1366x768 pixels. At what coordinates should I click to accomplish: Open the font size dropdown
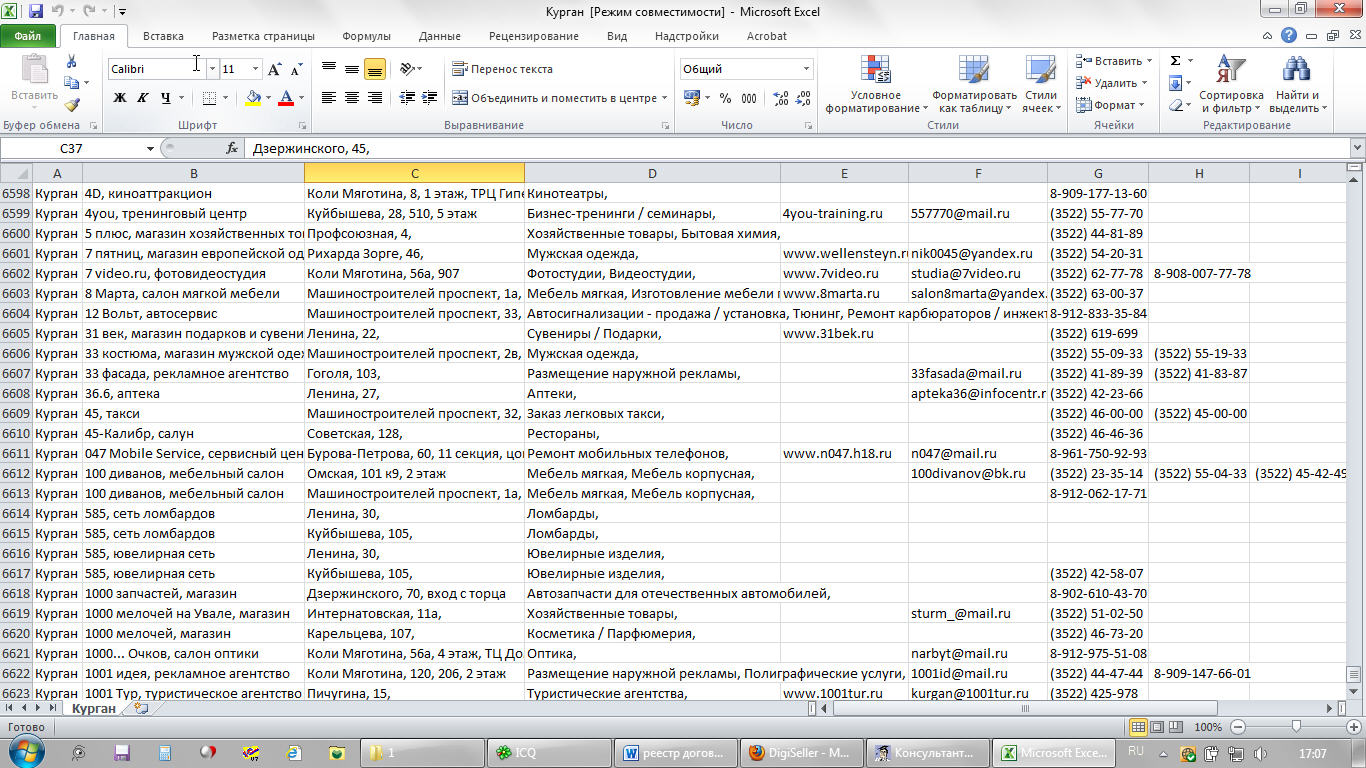256,69
